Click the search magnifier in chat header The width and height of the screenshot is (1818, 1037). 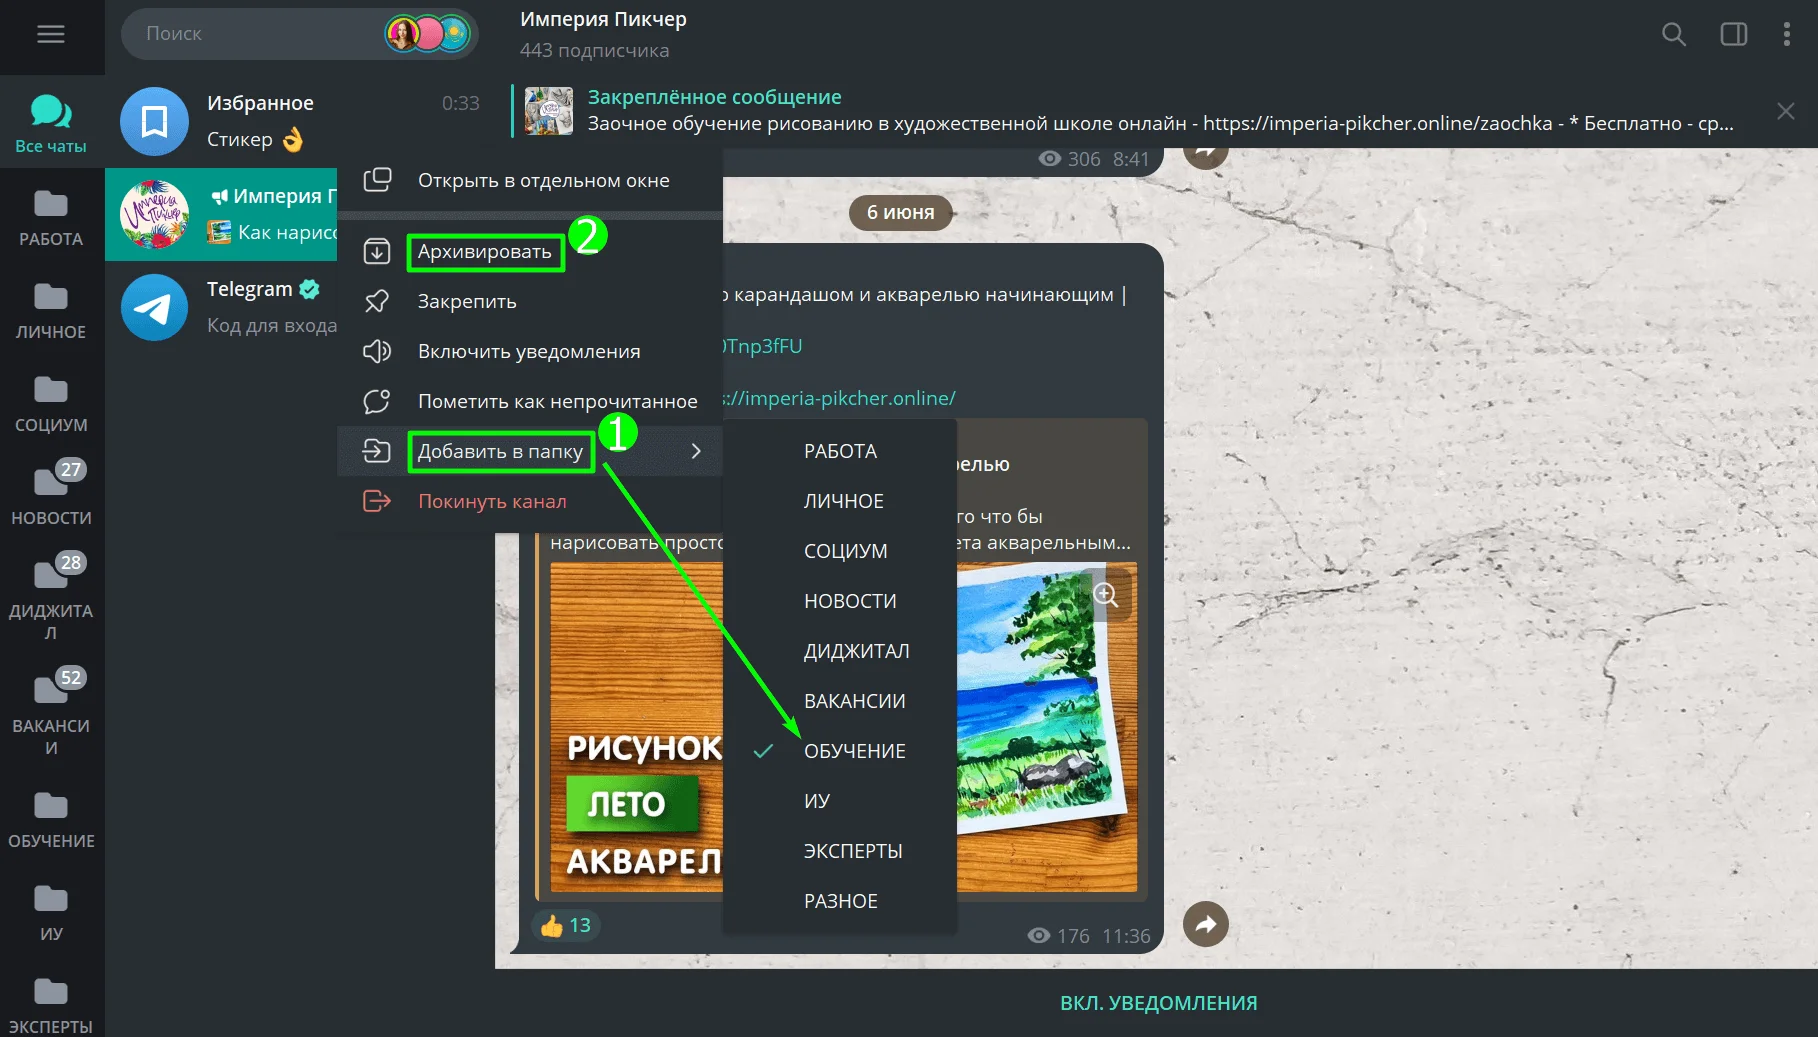(x=1673, y=34)
